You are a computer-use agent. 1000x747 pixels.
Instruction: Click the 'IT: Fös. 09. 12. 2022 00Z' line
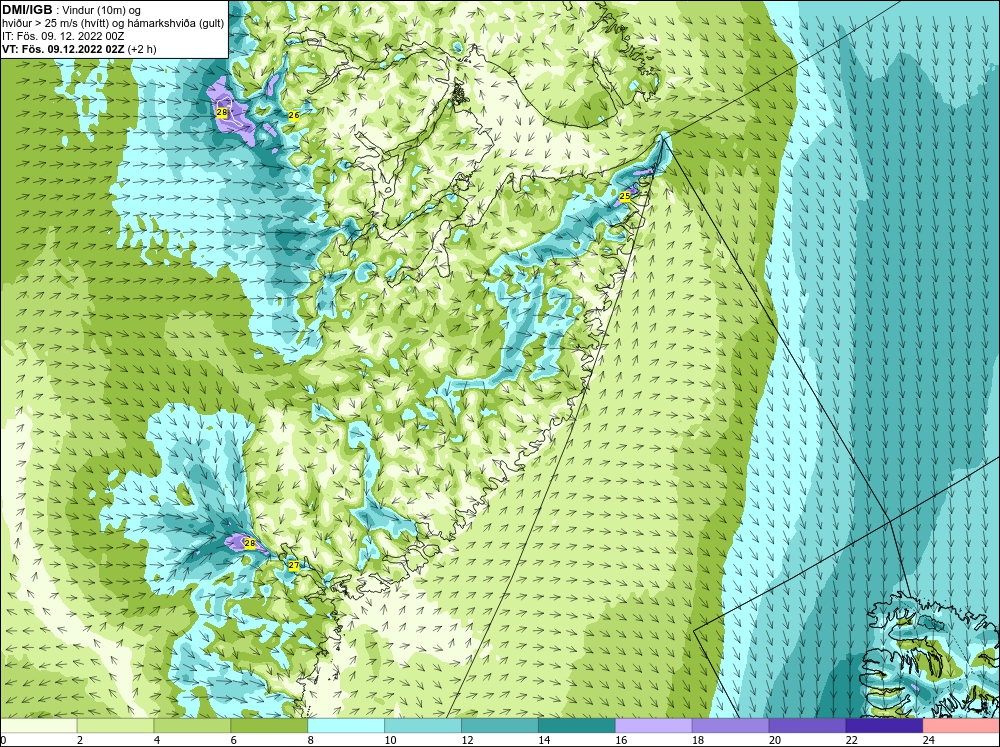click(x=63, y=36)
